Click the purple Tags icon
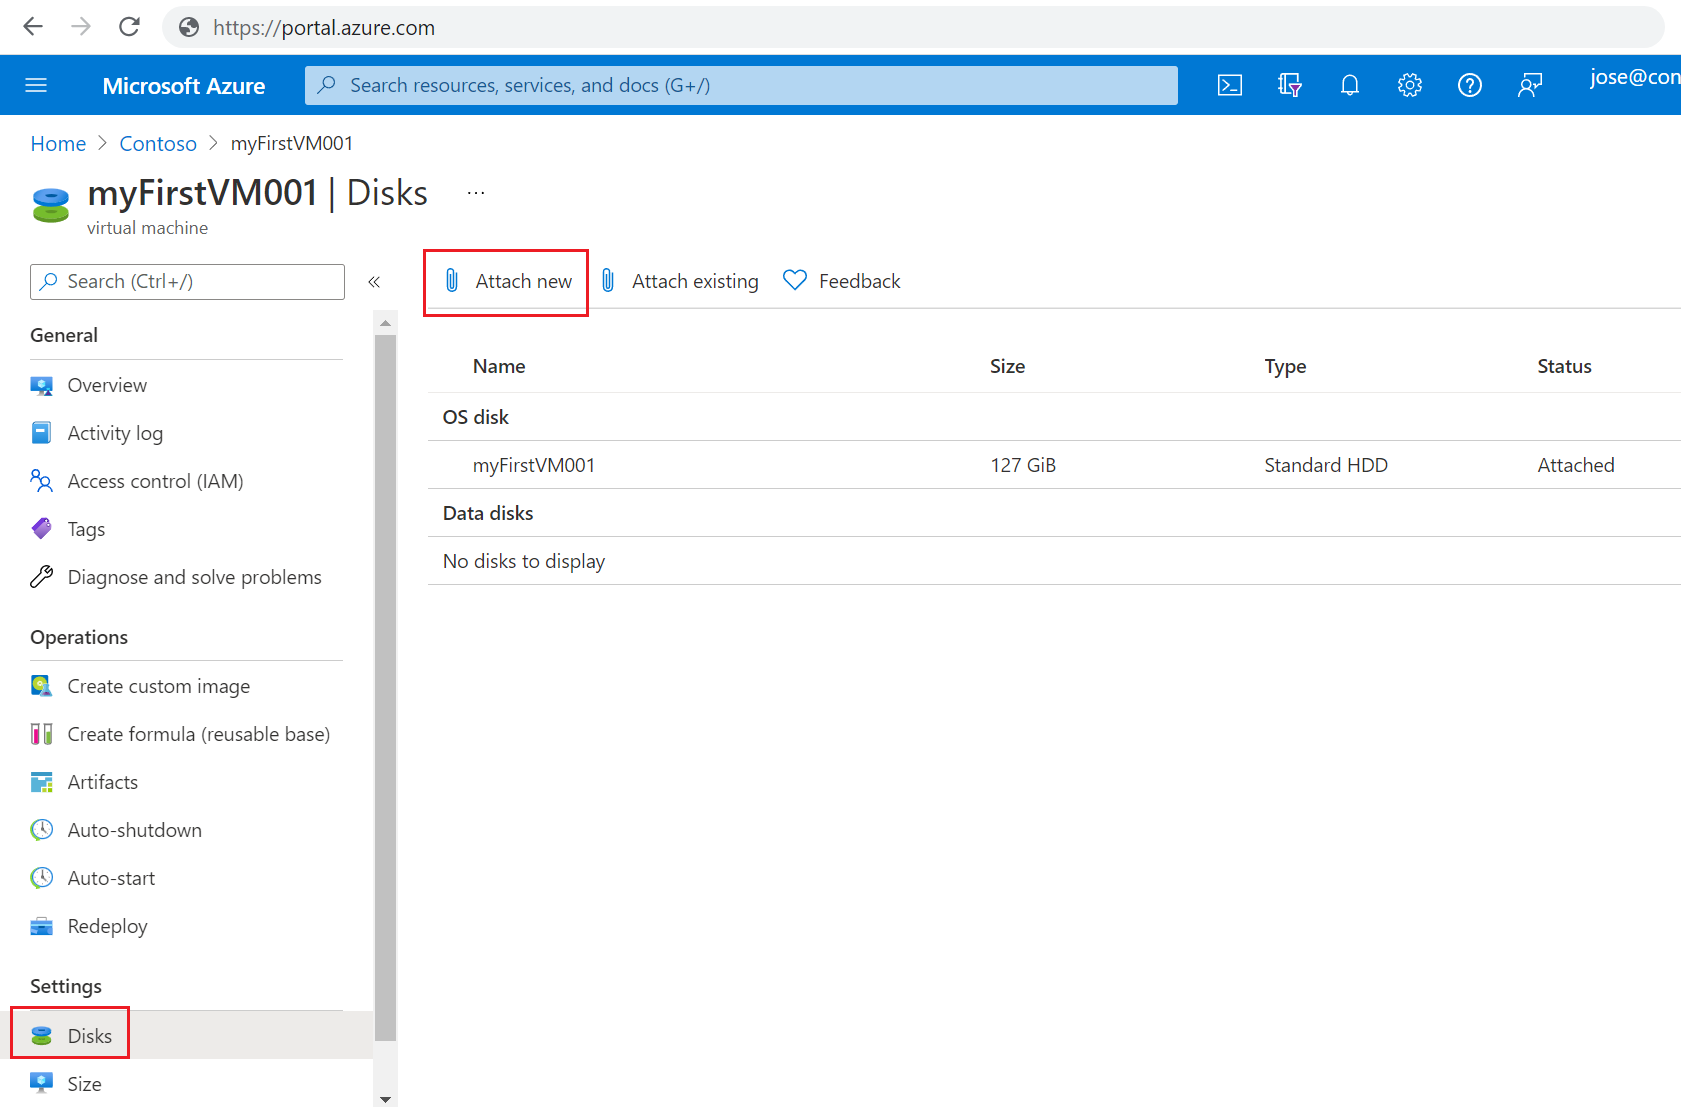The width and height of the screenshot is (1681, 1107). pos(41,528)
